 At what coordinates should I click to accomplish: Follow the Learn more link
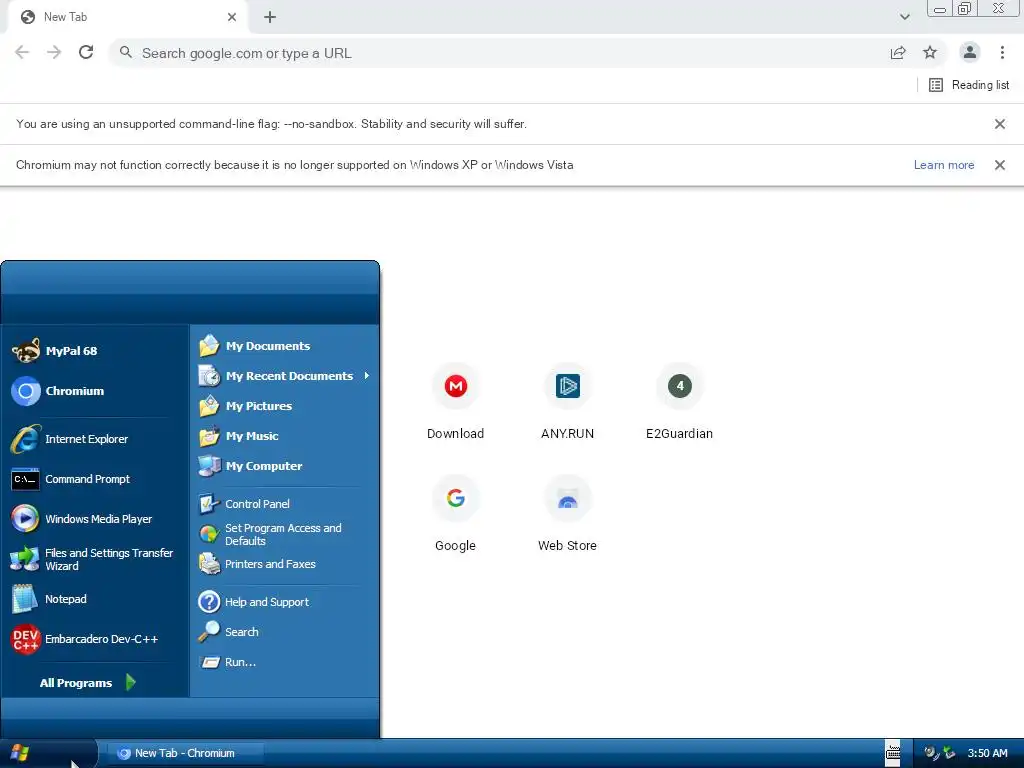click(x=944, y=165)
